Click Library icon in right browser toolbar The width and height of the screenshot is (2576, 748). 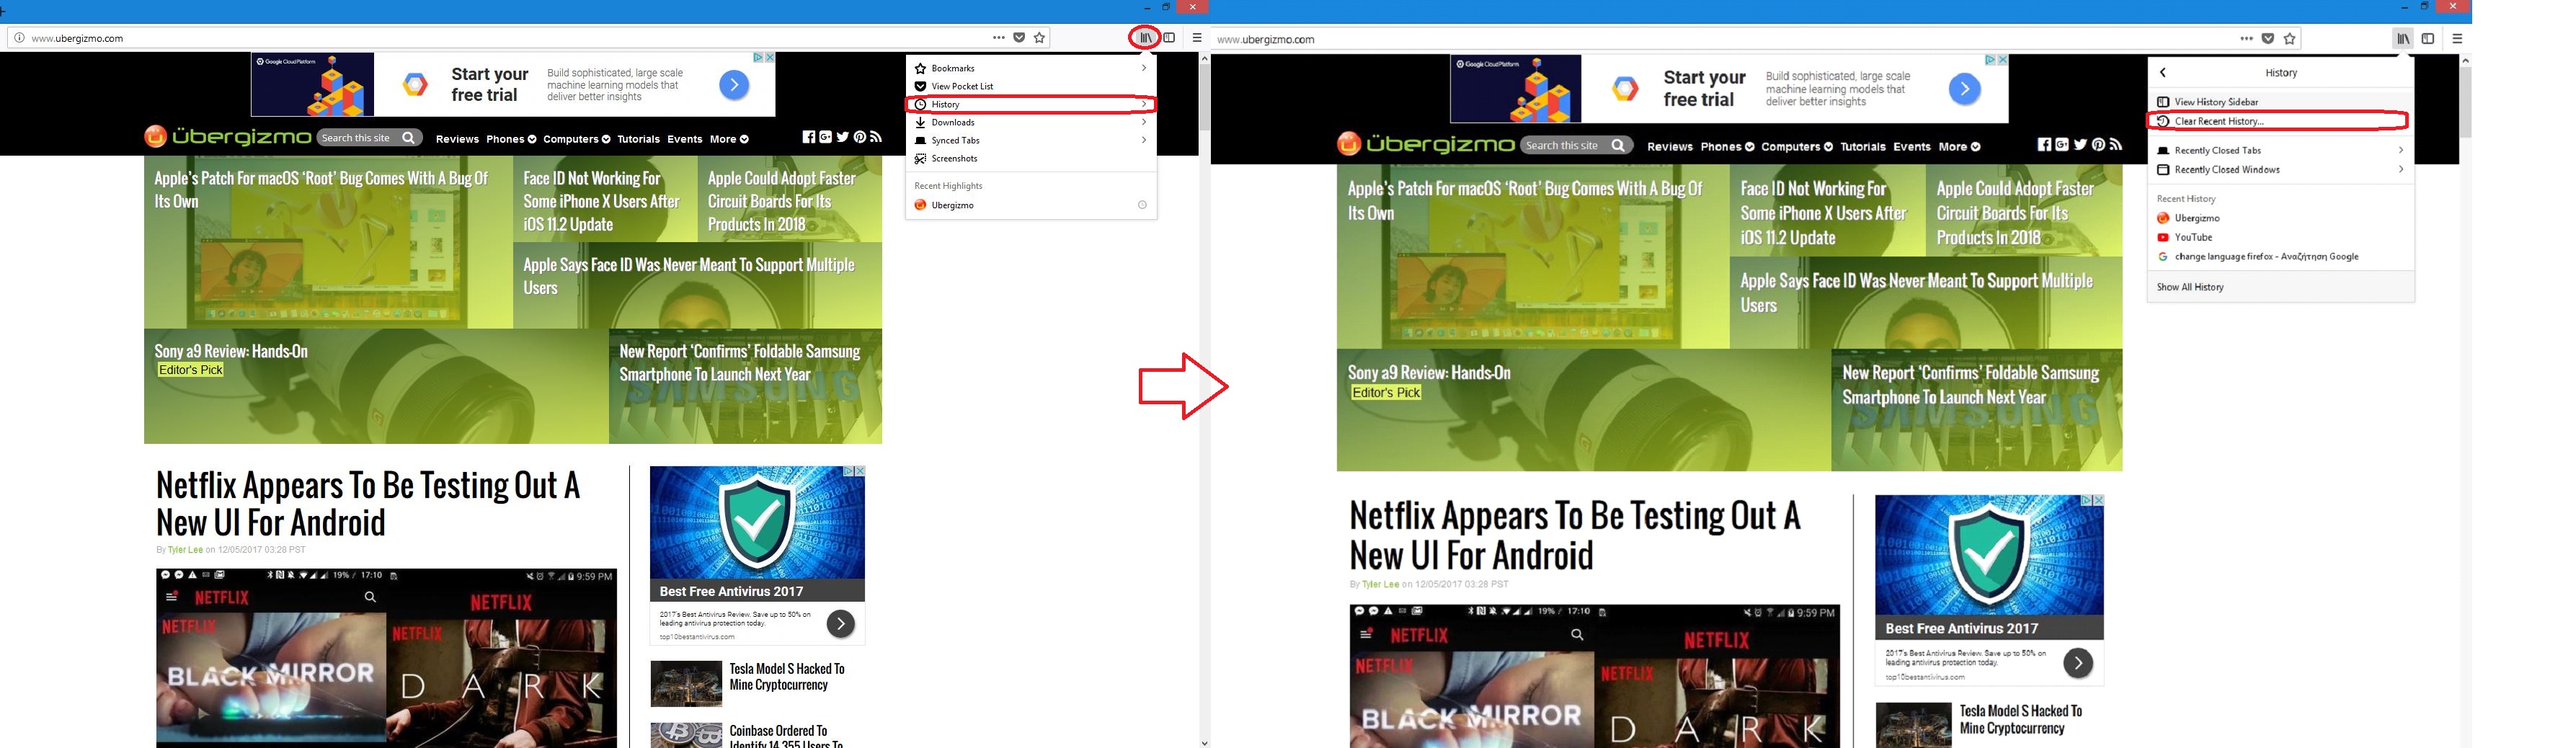click(2403, 39)
